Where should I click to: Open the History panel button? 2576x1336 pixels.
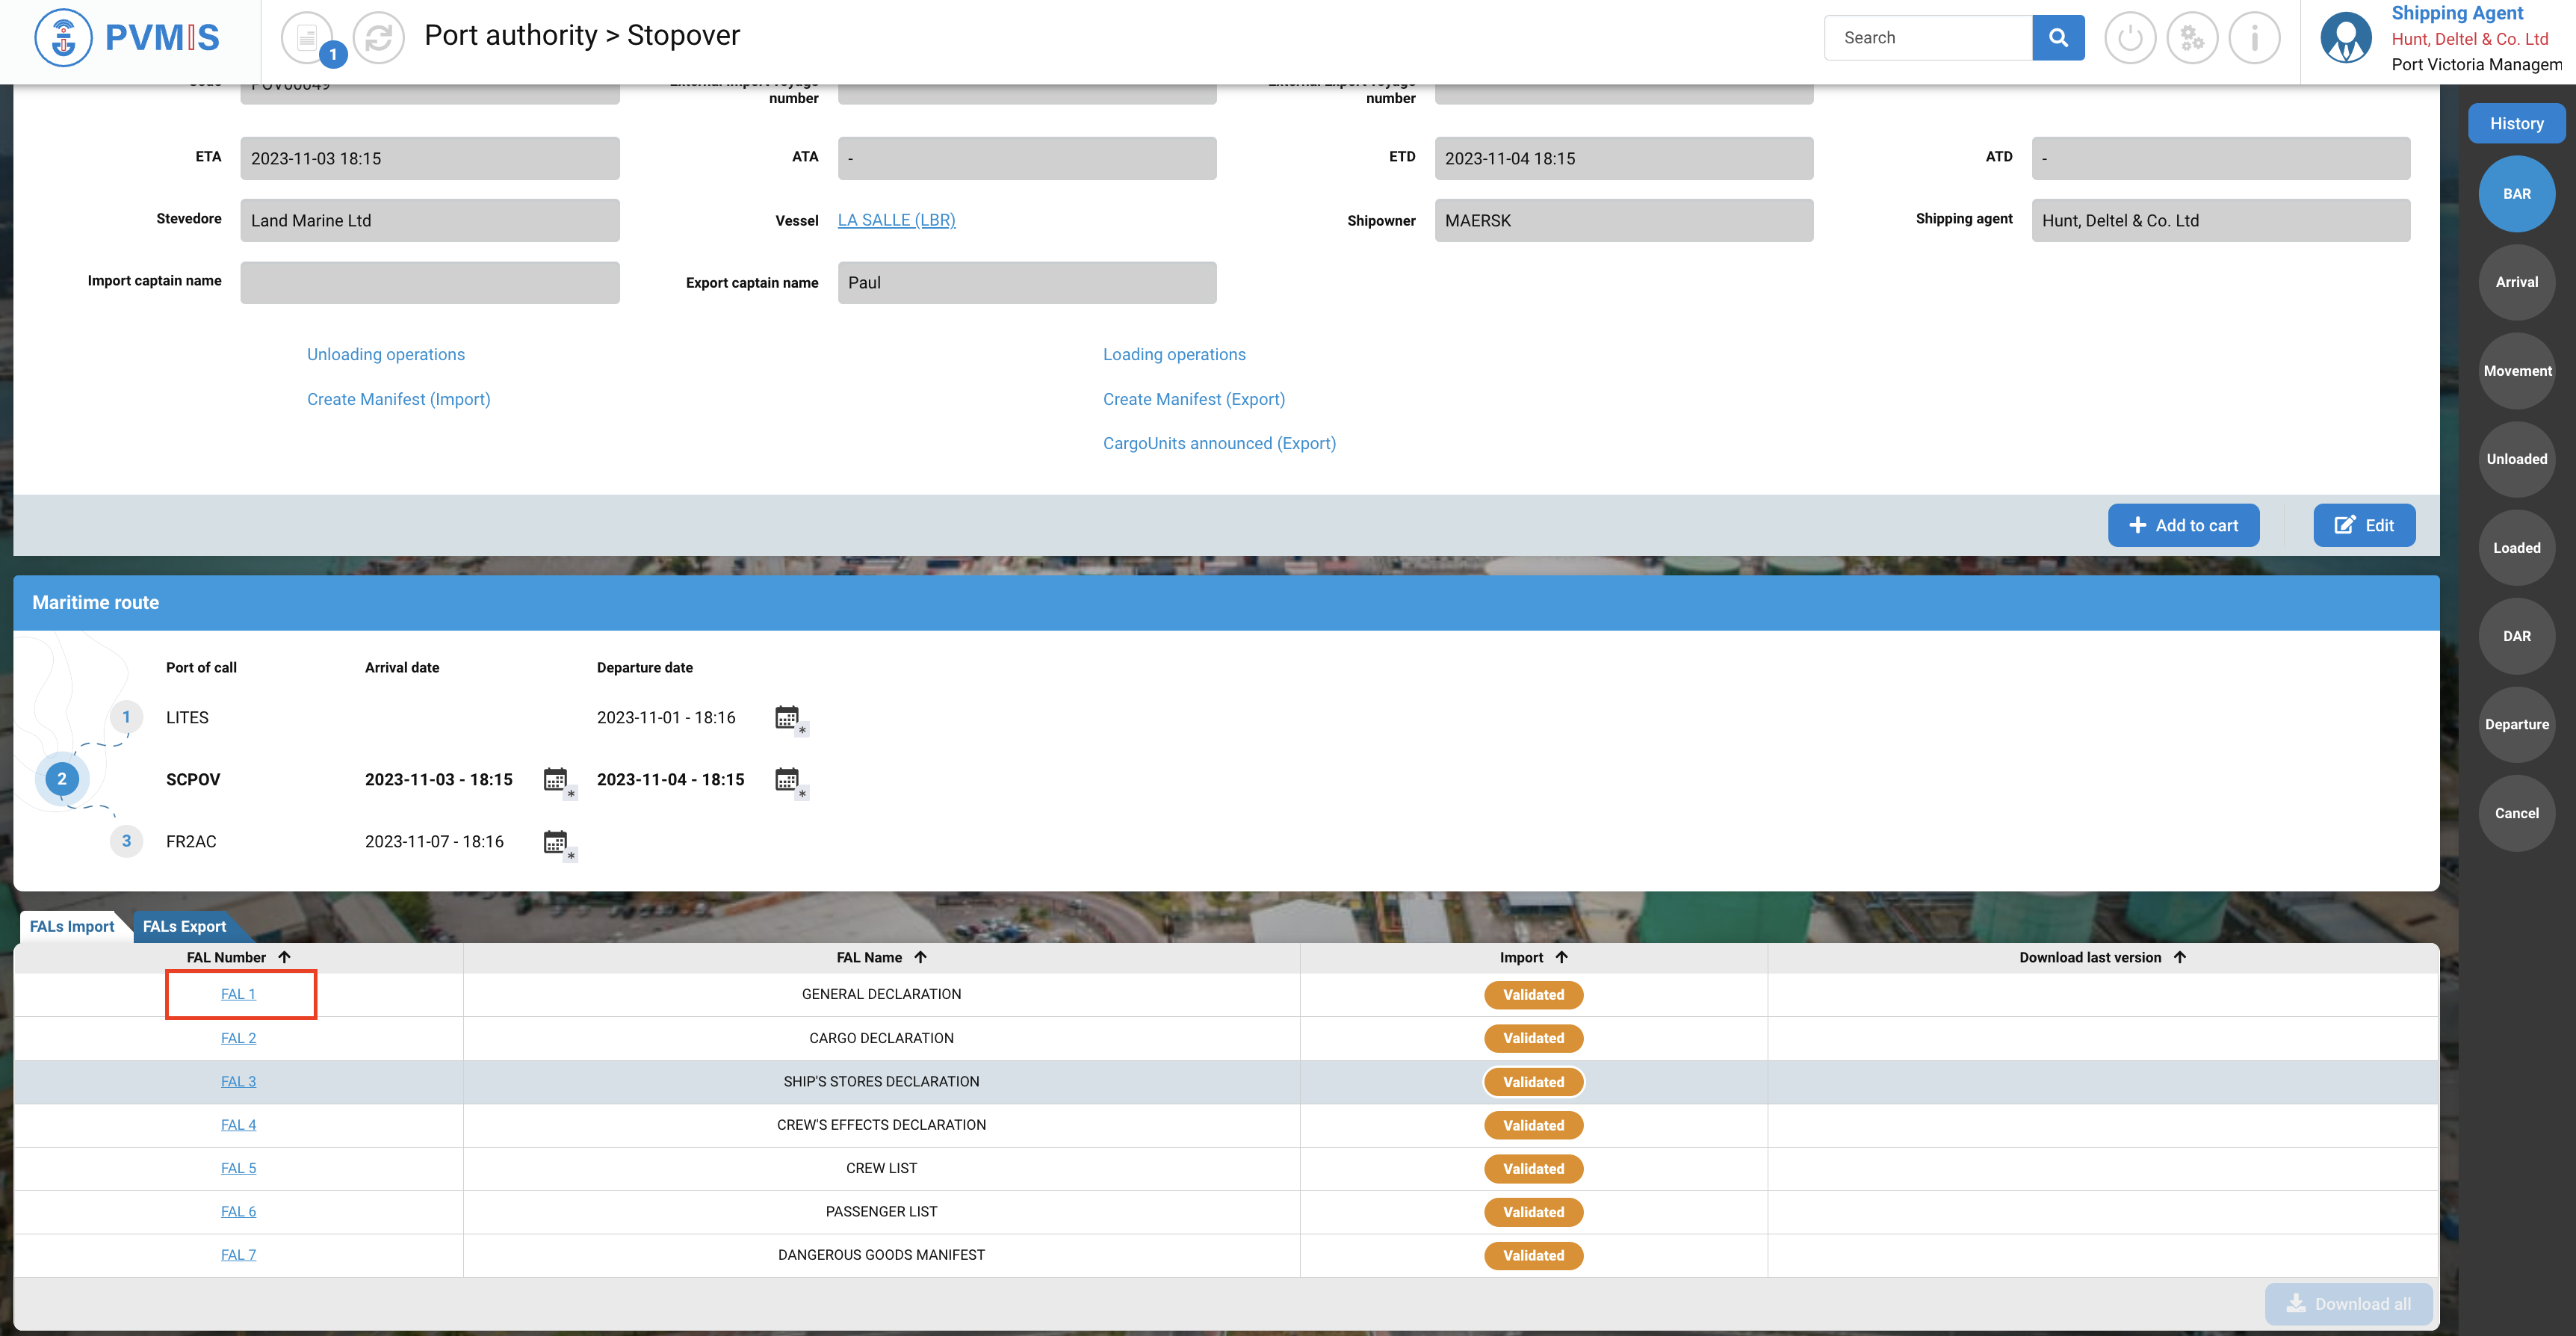pyautogui.click(x=2516, y=123)
